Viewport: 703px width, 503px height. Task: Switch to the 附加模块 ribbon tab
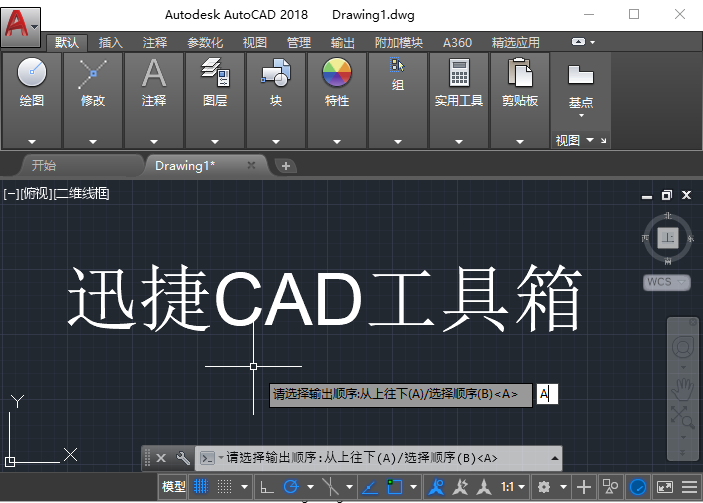tap(399, 43)
